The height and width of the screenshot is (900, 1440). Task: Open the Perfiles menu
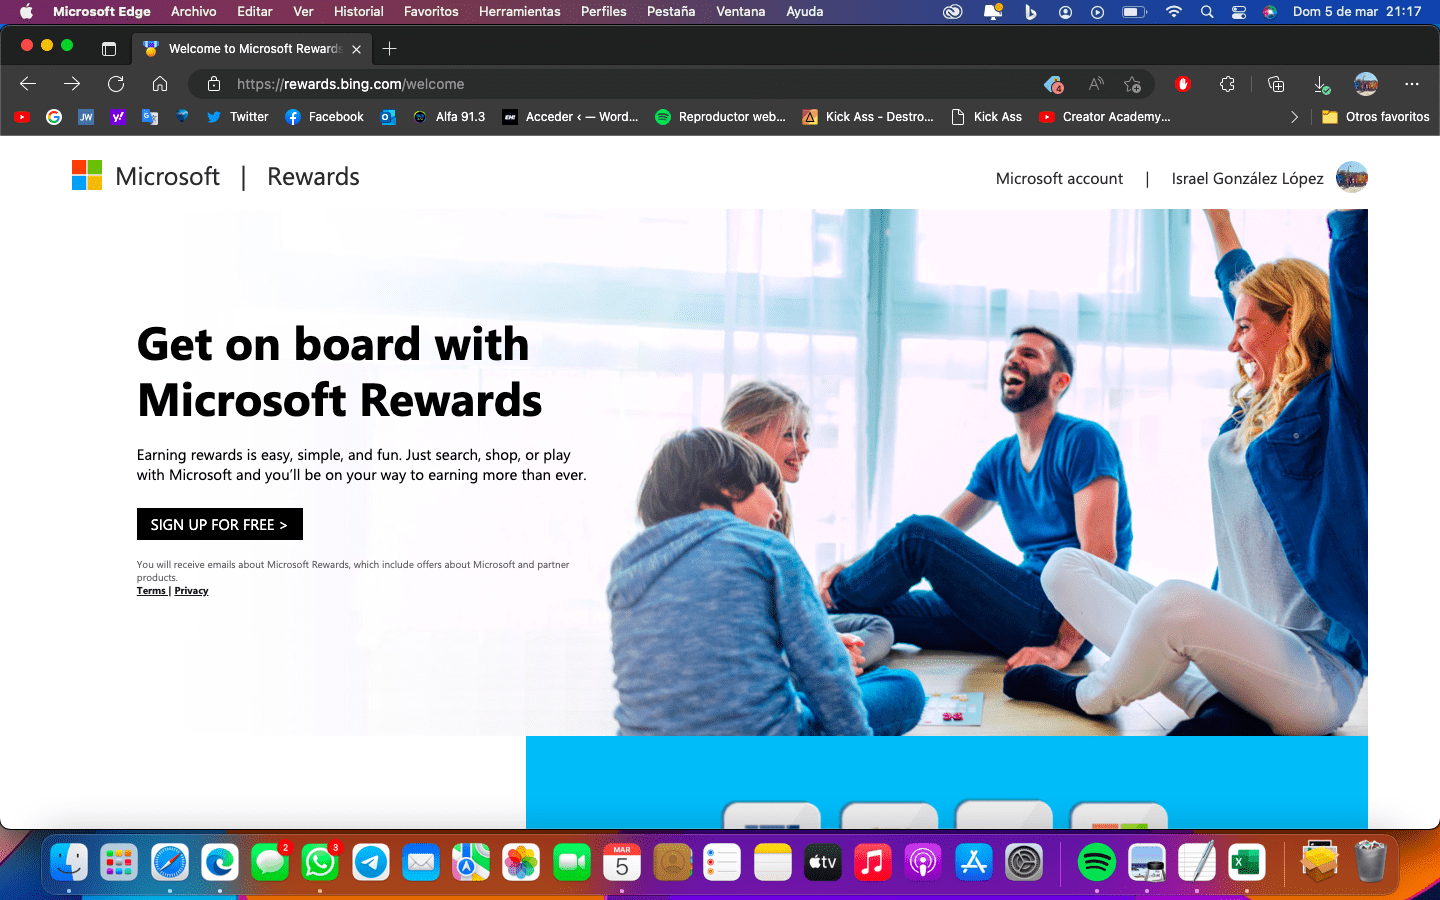pyautogui.click(x=603, y=11)
